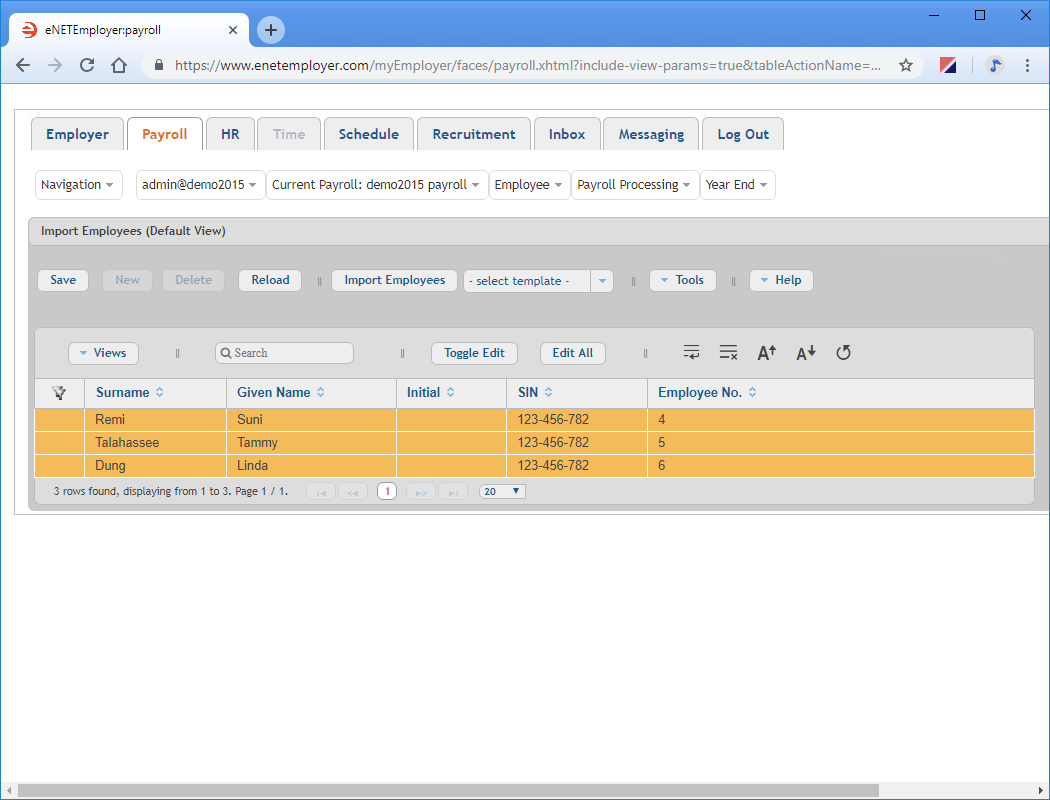Change rows per page 20 dropdown
Viewport: 1050px width, 800px height.
pos(502,491)
